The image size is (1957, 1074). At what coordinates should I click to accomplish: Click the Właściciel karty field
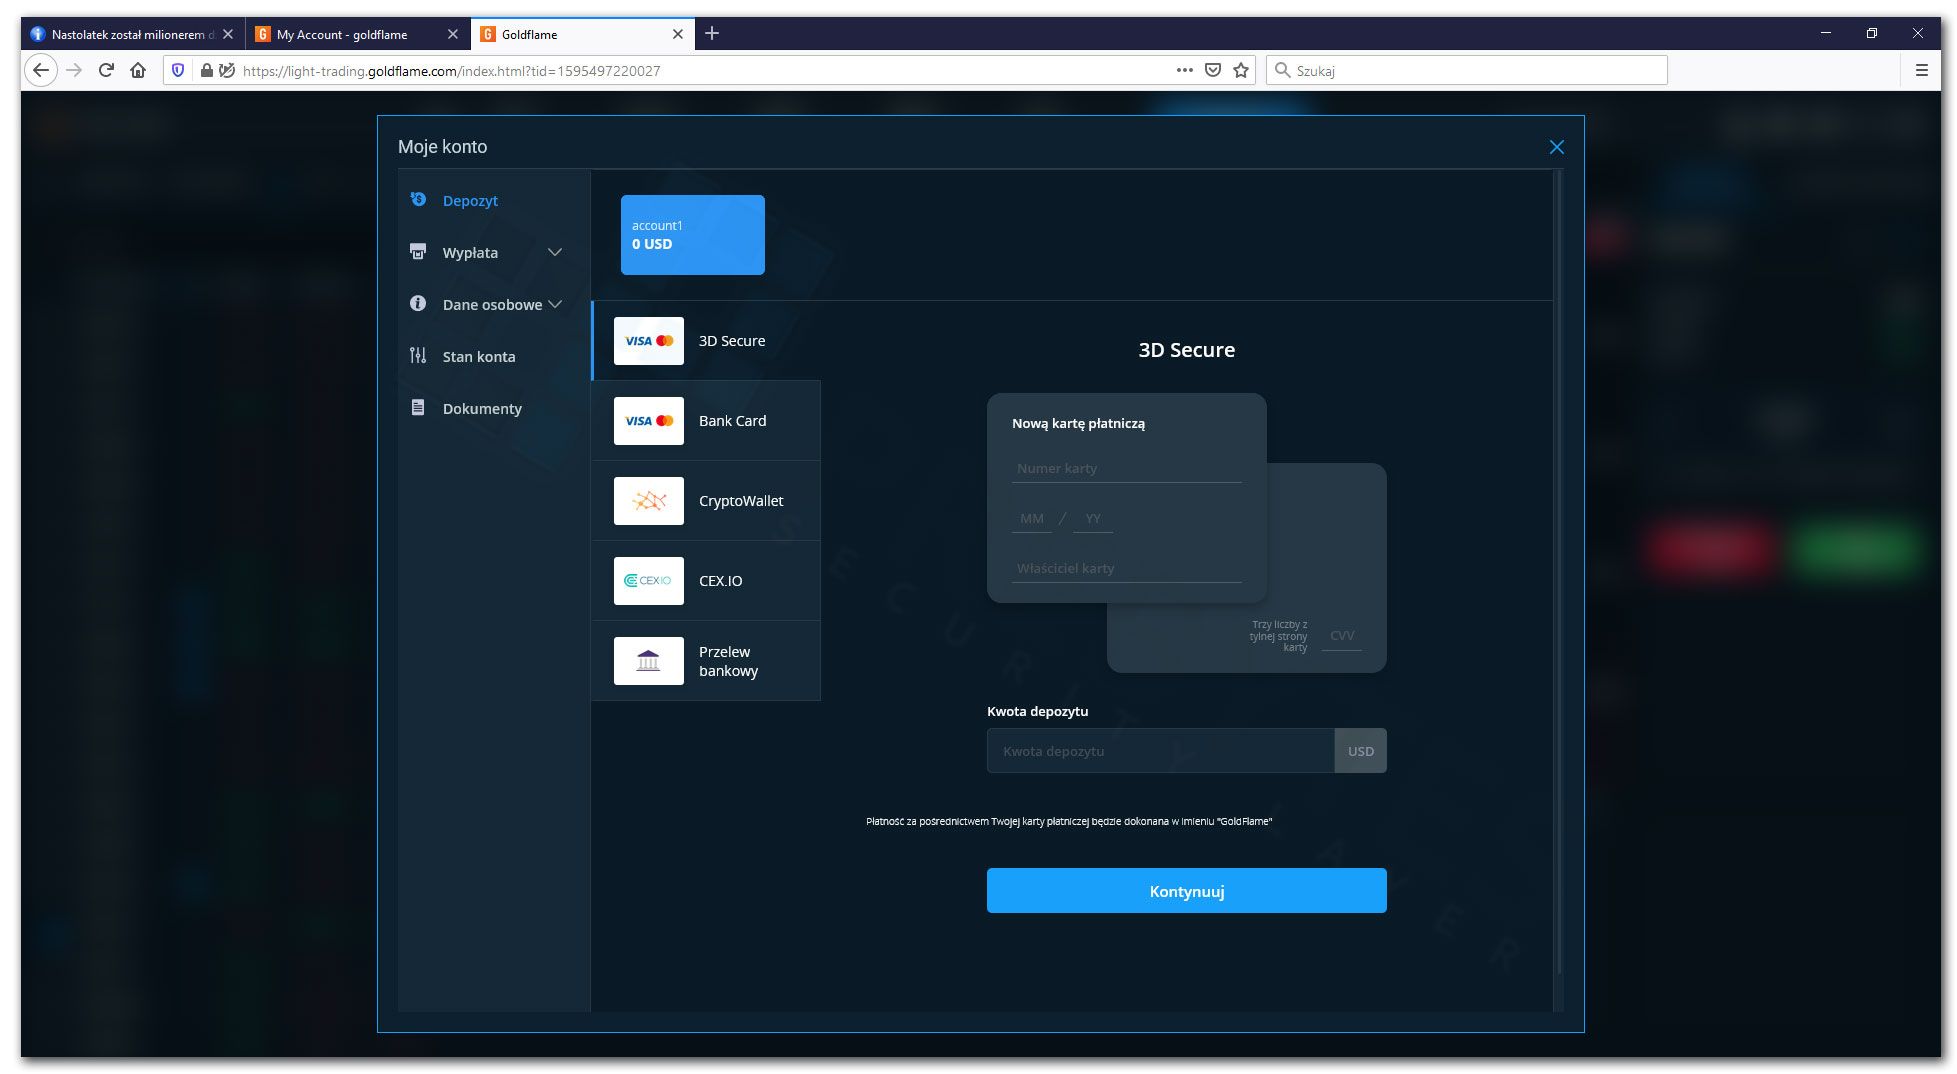(x=1127, y=568)
